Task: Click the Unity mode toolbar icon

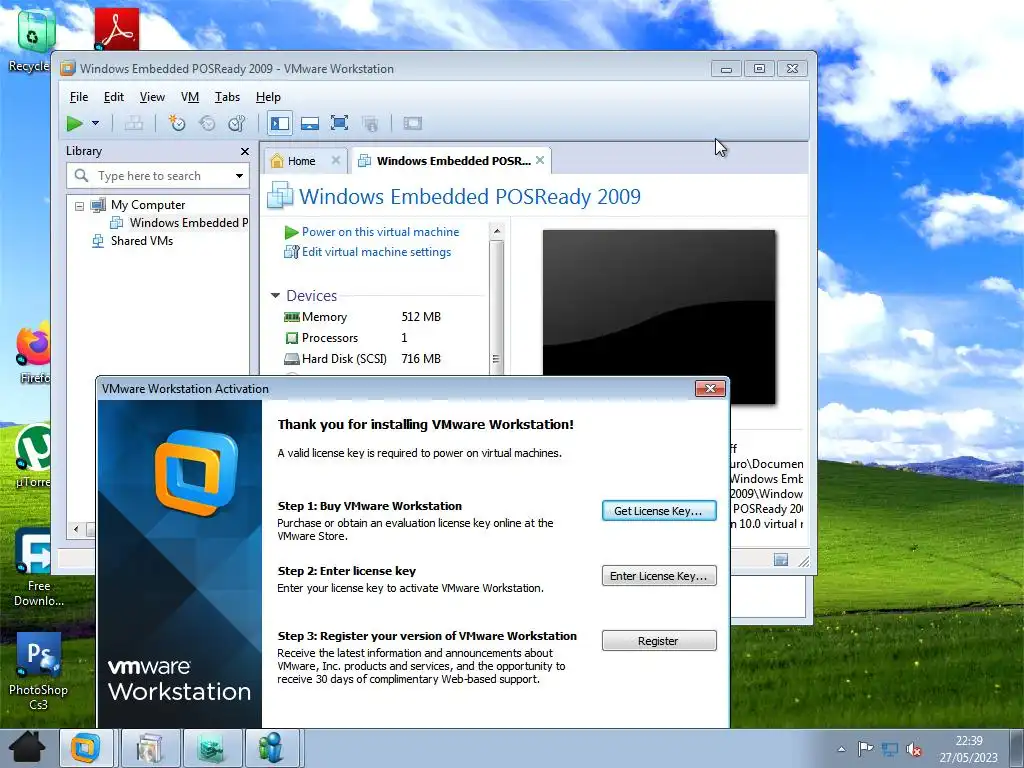Action: (x=370, y=123)
